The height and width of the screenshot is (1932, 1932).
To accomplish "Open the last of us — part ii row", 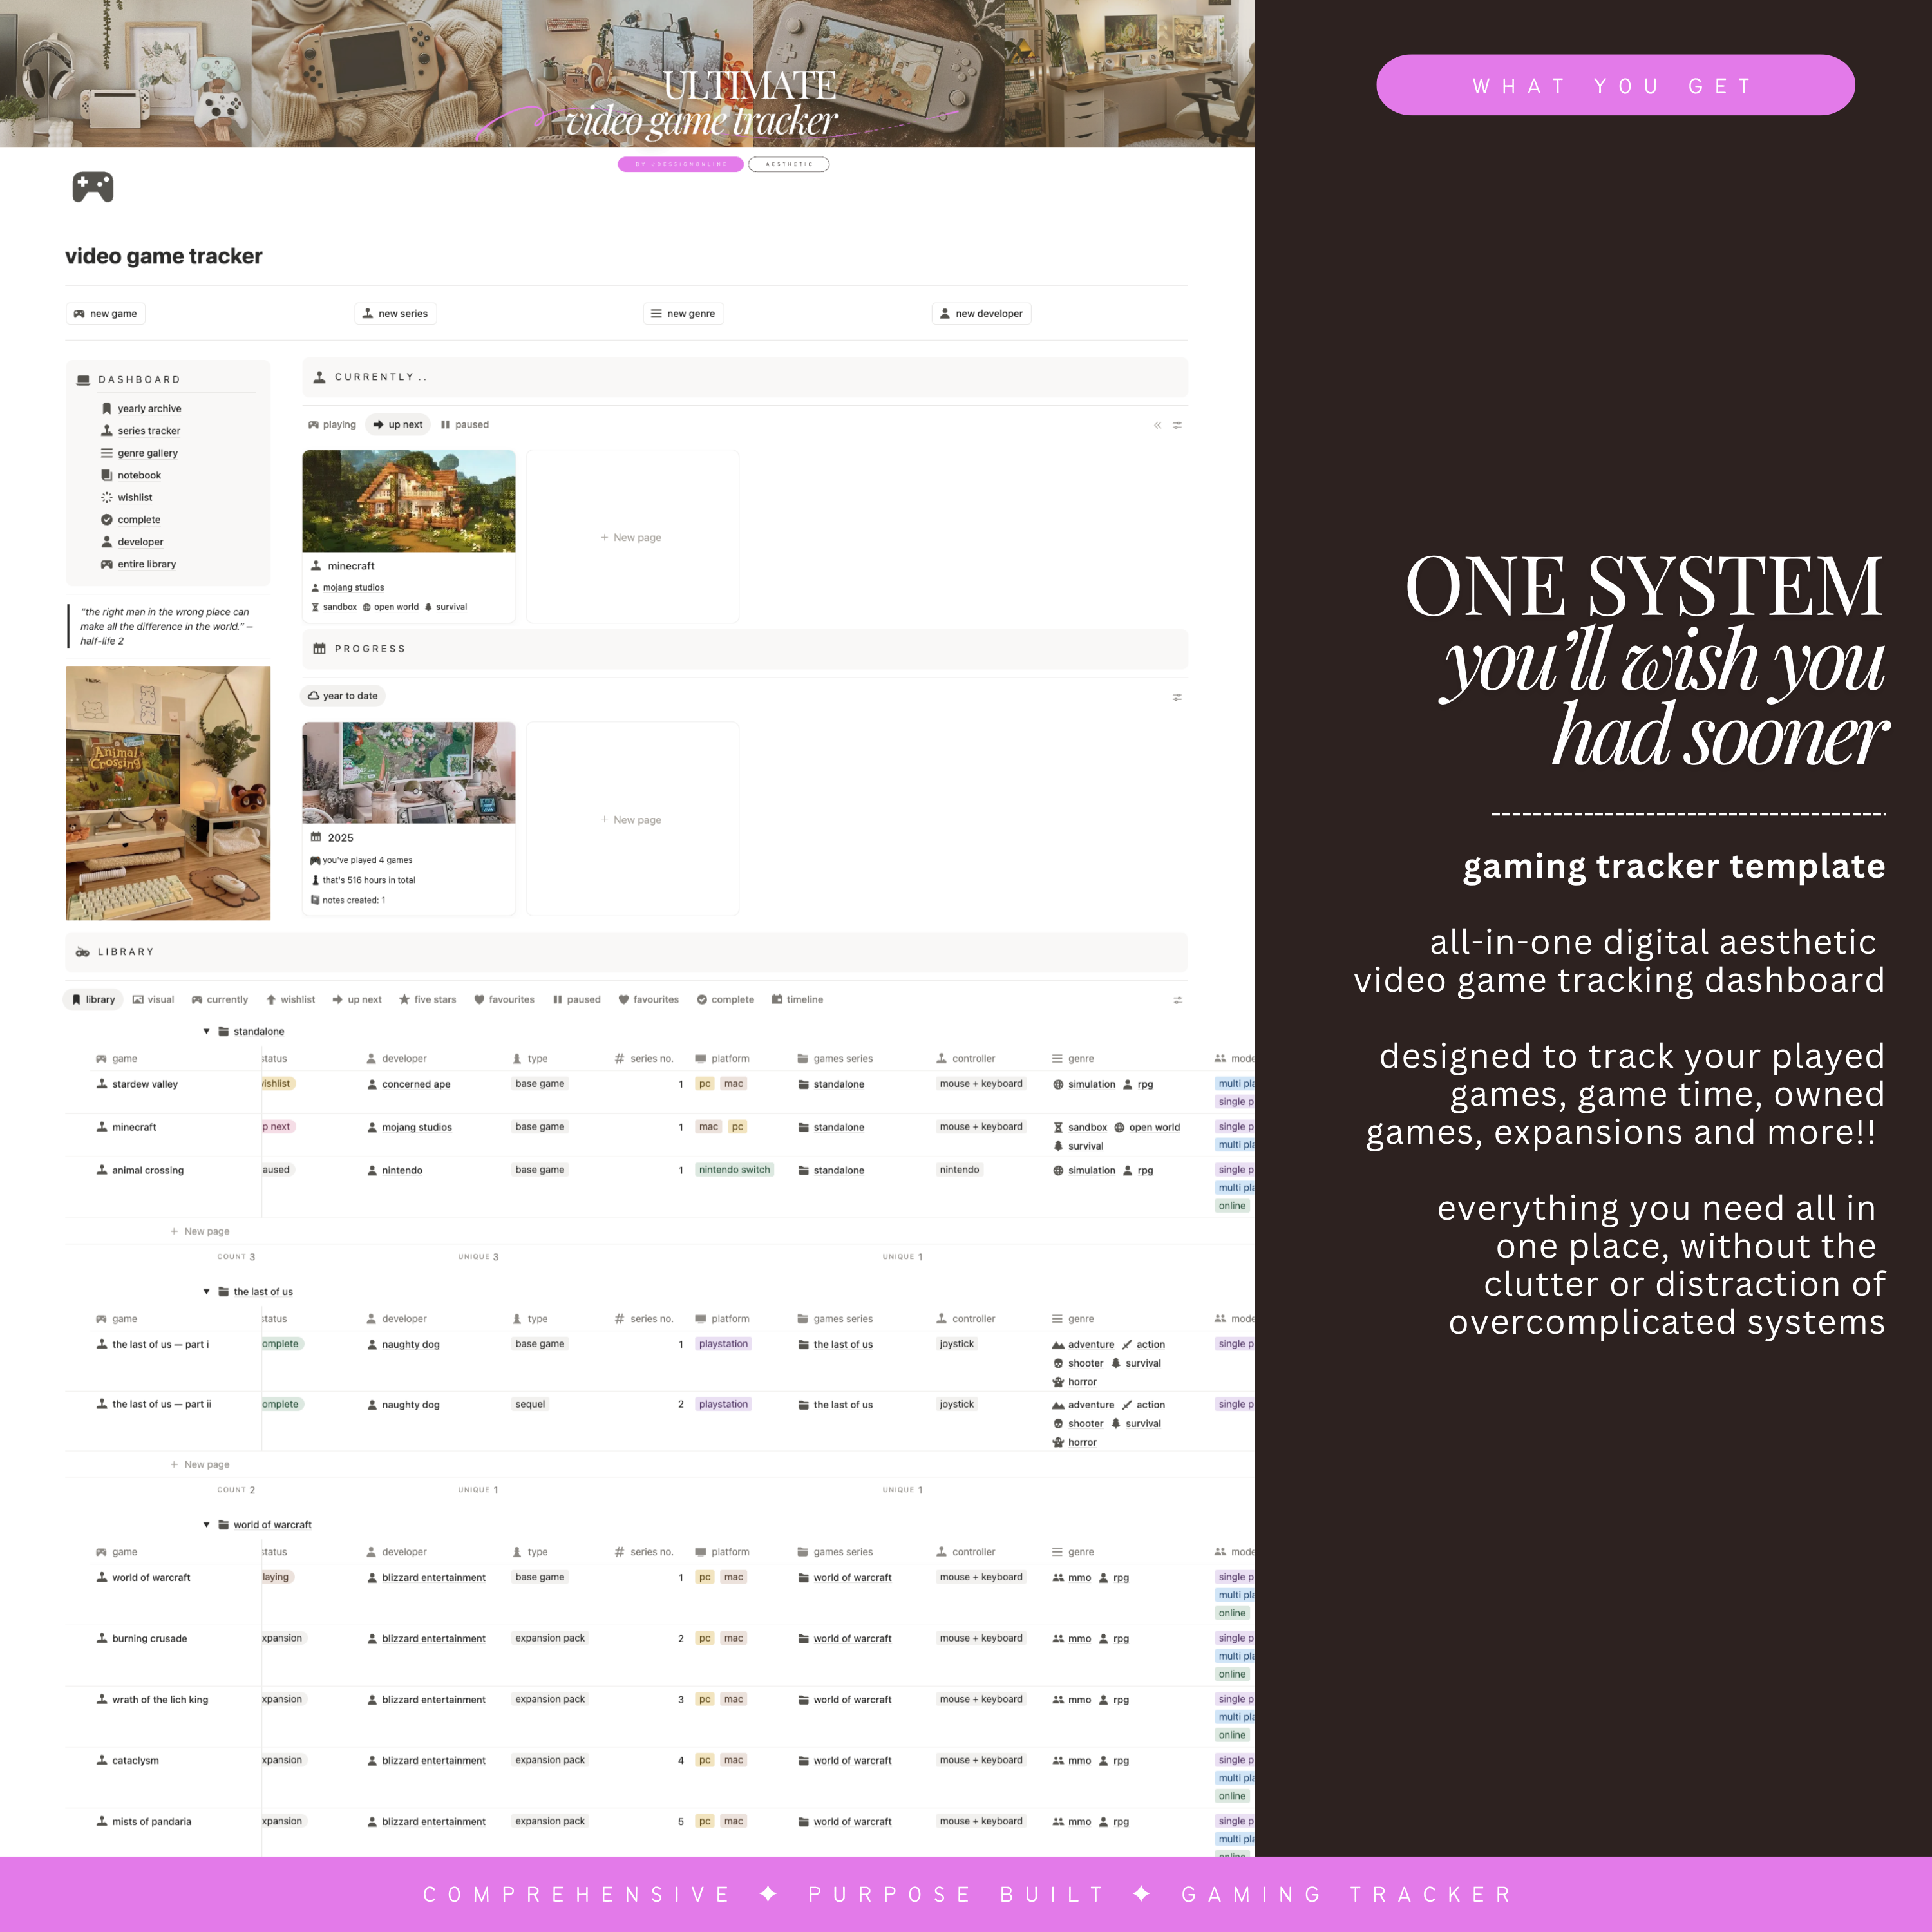I will (x=161, y=1405).
